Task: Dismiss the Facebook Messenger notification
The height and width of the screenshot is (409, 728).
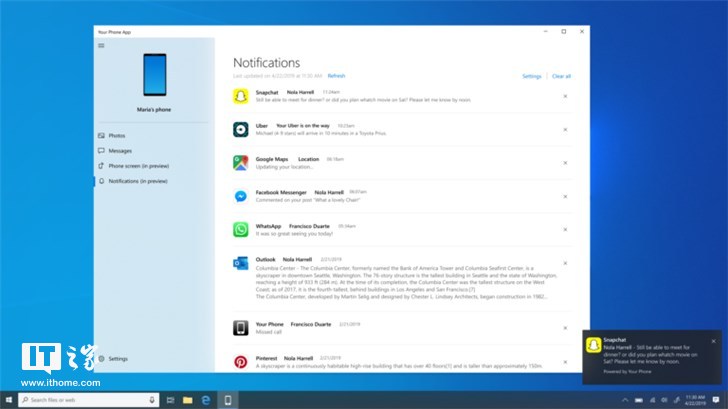Action: [x=565, y=196]
